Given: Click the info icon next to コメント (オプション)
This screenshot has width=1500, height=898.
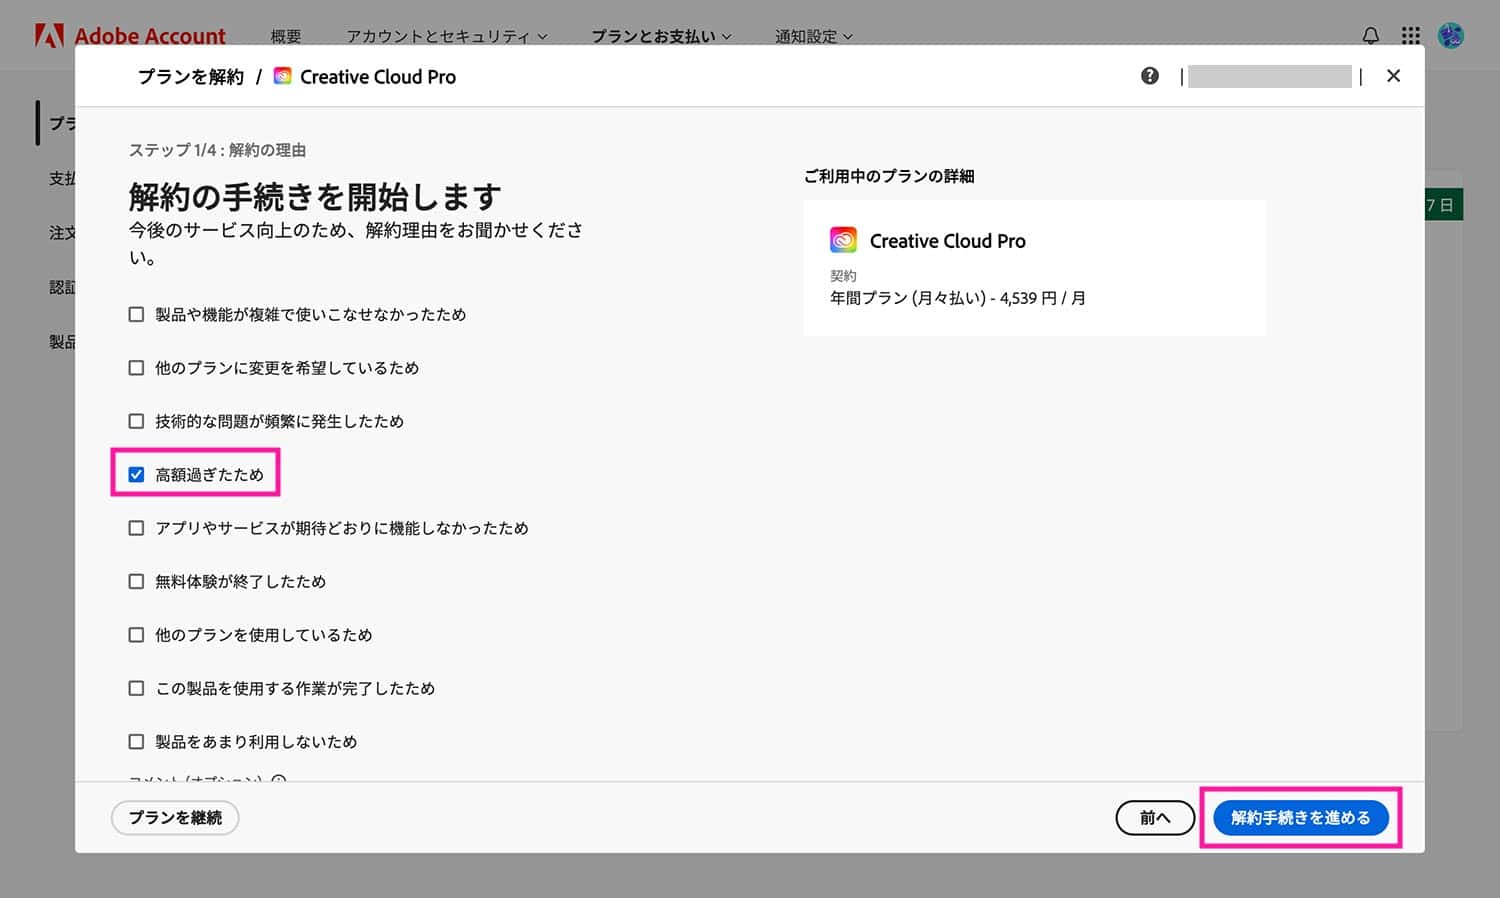Looking at the screenshot, I should coord(278,781).
